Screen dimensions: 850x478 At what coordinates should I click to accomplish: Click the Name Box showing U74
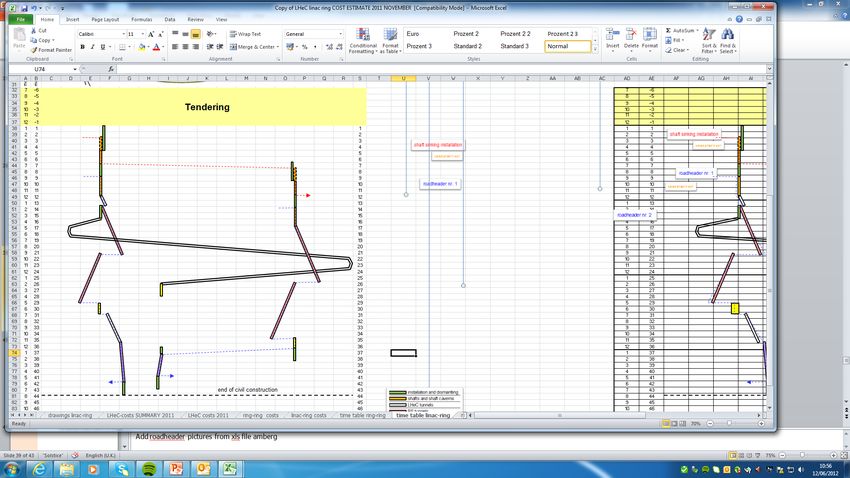(x=40, y=69)
